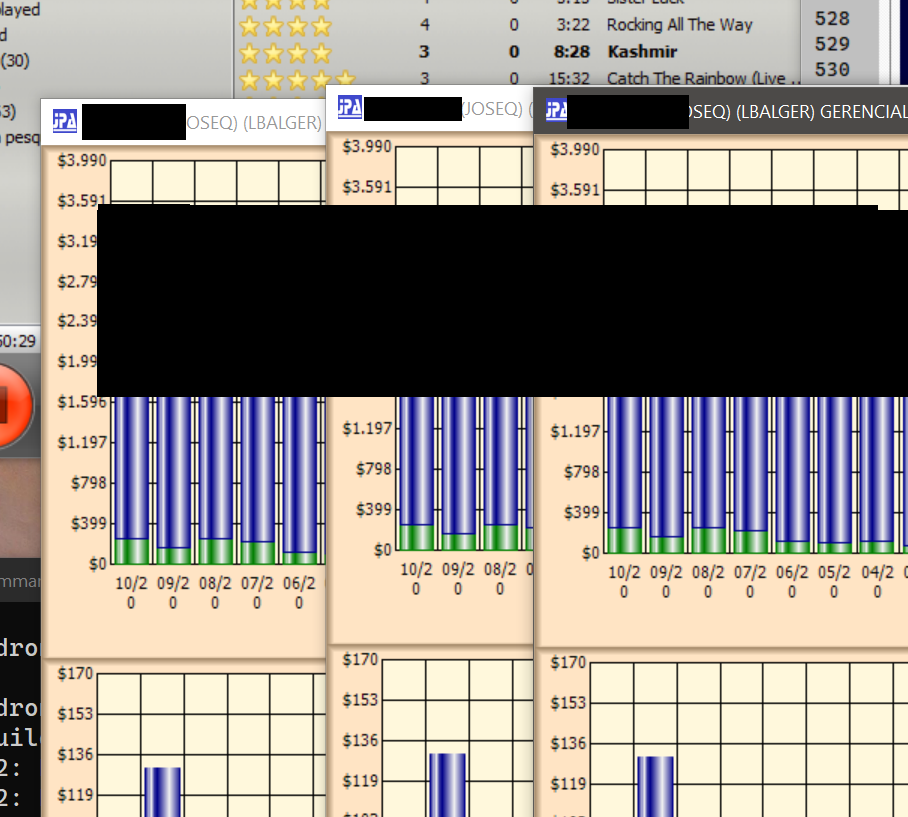
Task: Click the 04/20 bar in the rightmost chart
Action: [x=877, y=470]
